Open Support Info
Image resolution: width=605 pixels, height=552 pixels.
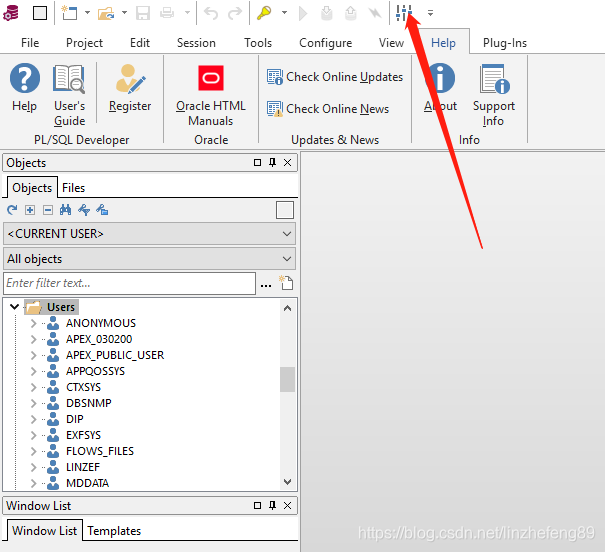tap(494, 95)
